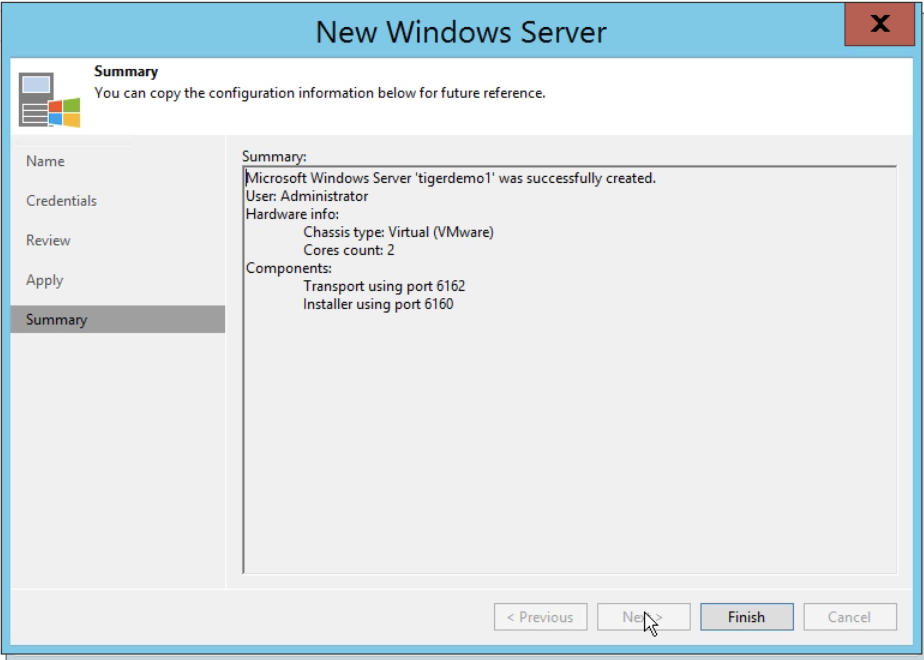This screenshot has width=924, height=660.
Task: Click the 'Cores count: 2' line
Action: pos(349,250)
